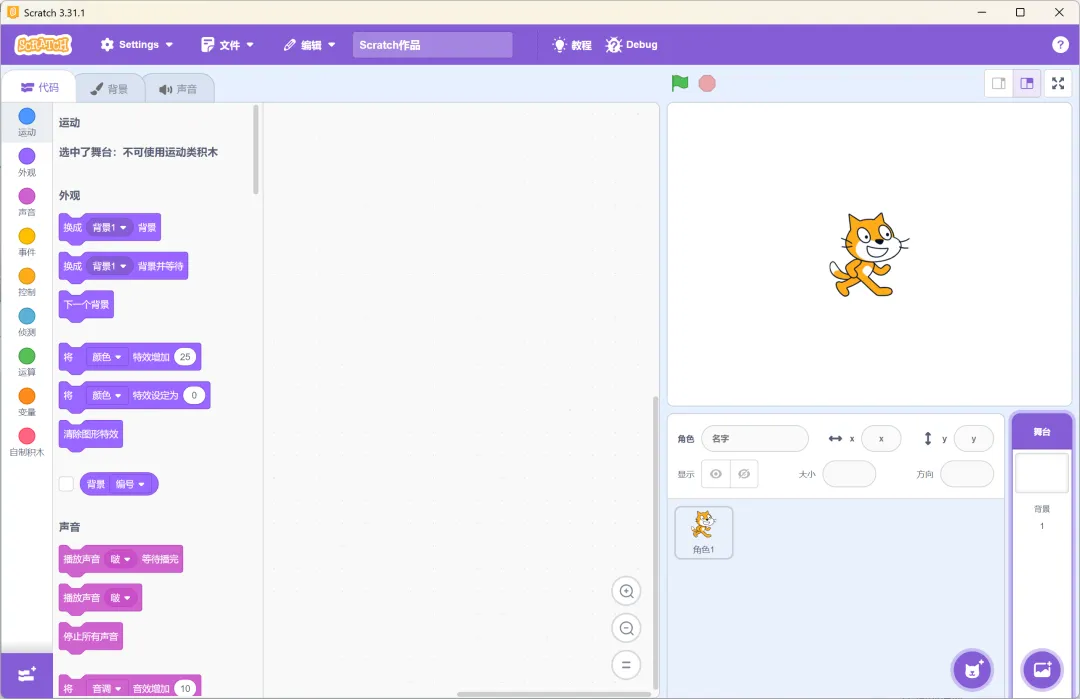Click the block palette vertical scrollbar
This screenshot has width=1080, height=699.
[256, 149]
